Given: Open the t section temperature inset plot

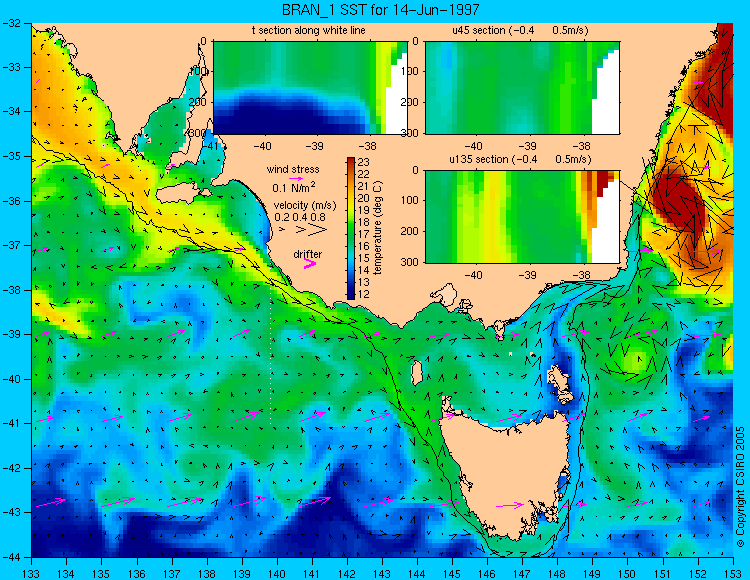Looking at the screenshot, I should pyautogui.click(x=310, y=88).
